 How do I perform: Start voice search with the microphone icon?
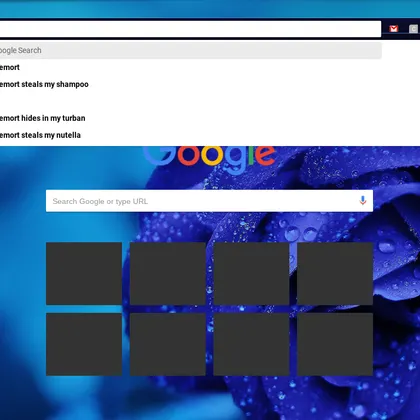tap(363, 201)
